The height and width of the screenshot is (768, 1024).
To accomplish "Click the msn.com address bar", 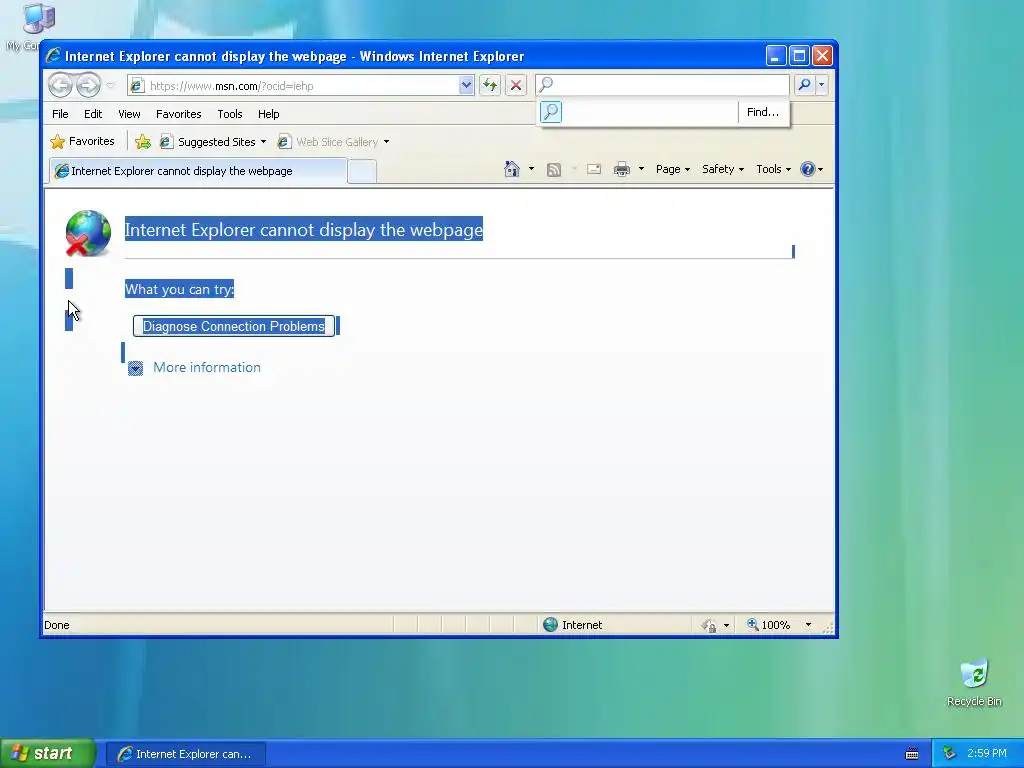I will click(293, 86).
